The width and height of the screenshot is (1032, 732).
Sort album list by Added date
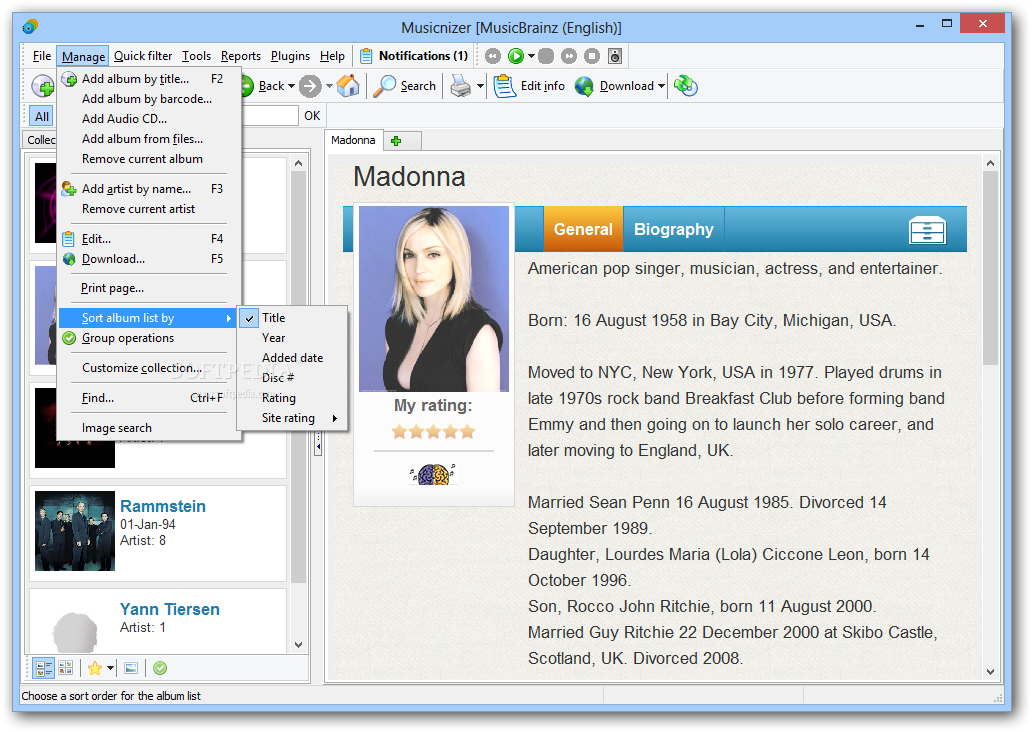(292, 358)
